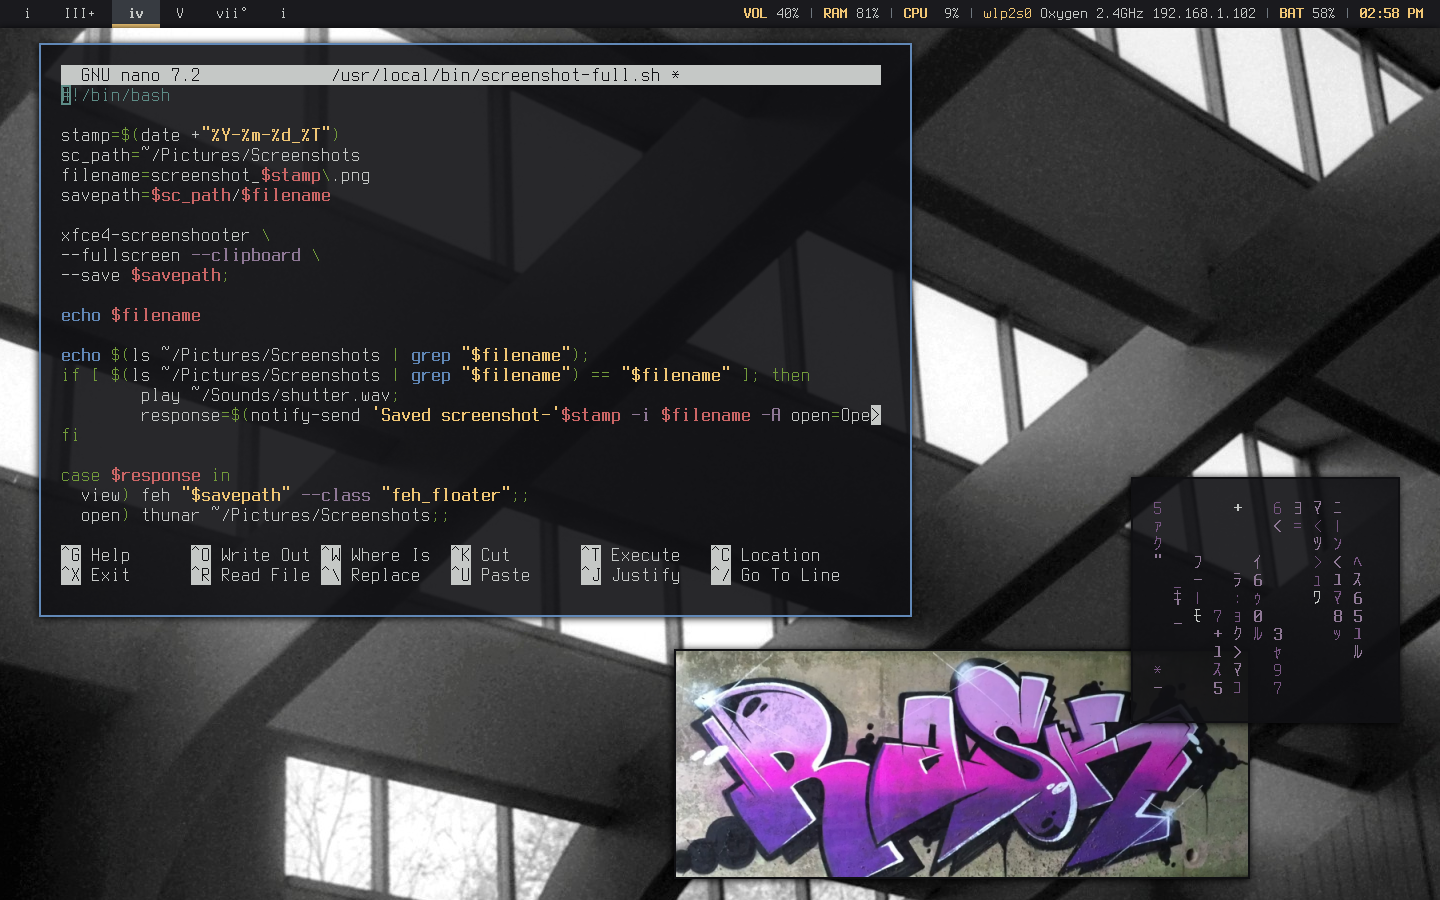The image size is (1440, 900).
Task: Click the case $response in line
Action: click(145, 475)
